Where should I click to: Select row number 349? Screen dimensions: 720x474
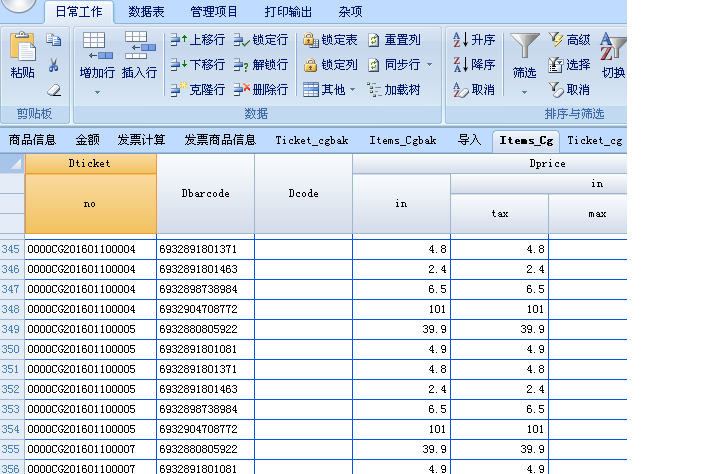pos(11,329)
